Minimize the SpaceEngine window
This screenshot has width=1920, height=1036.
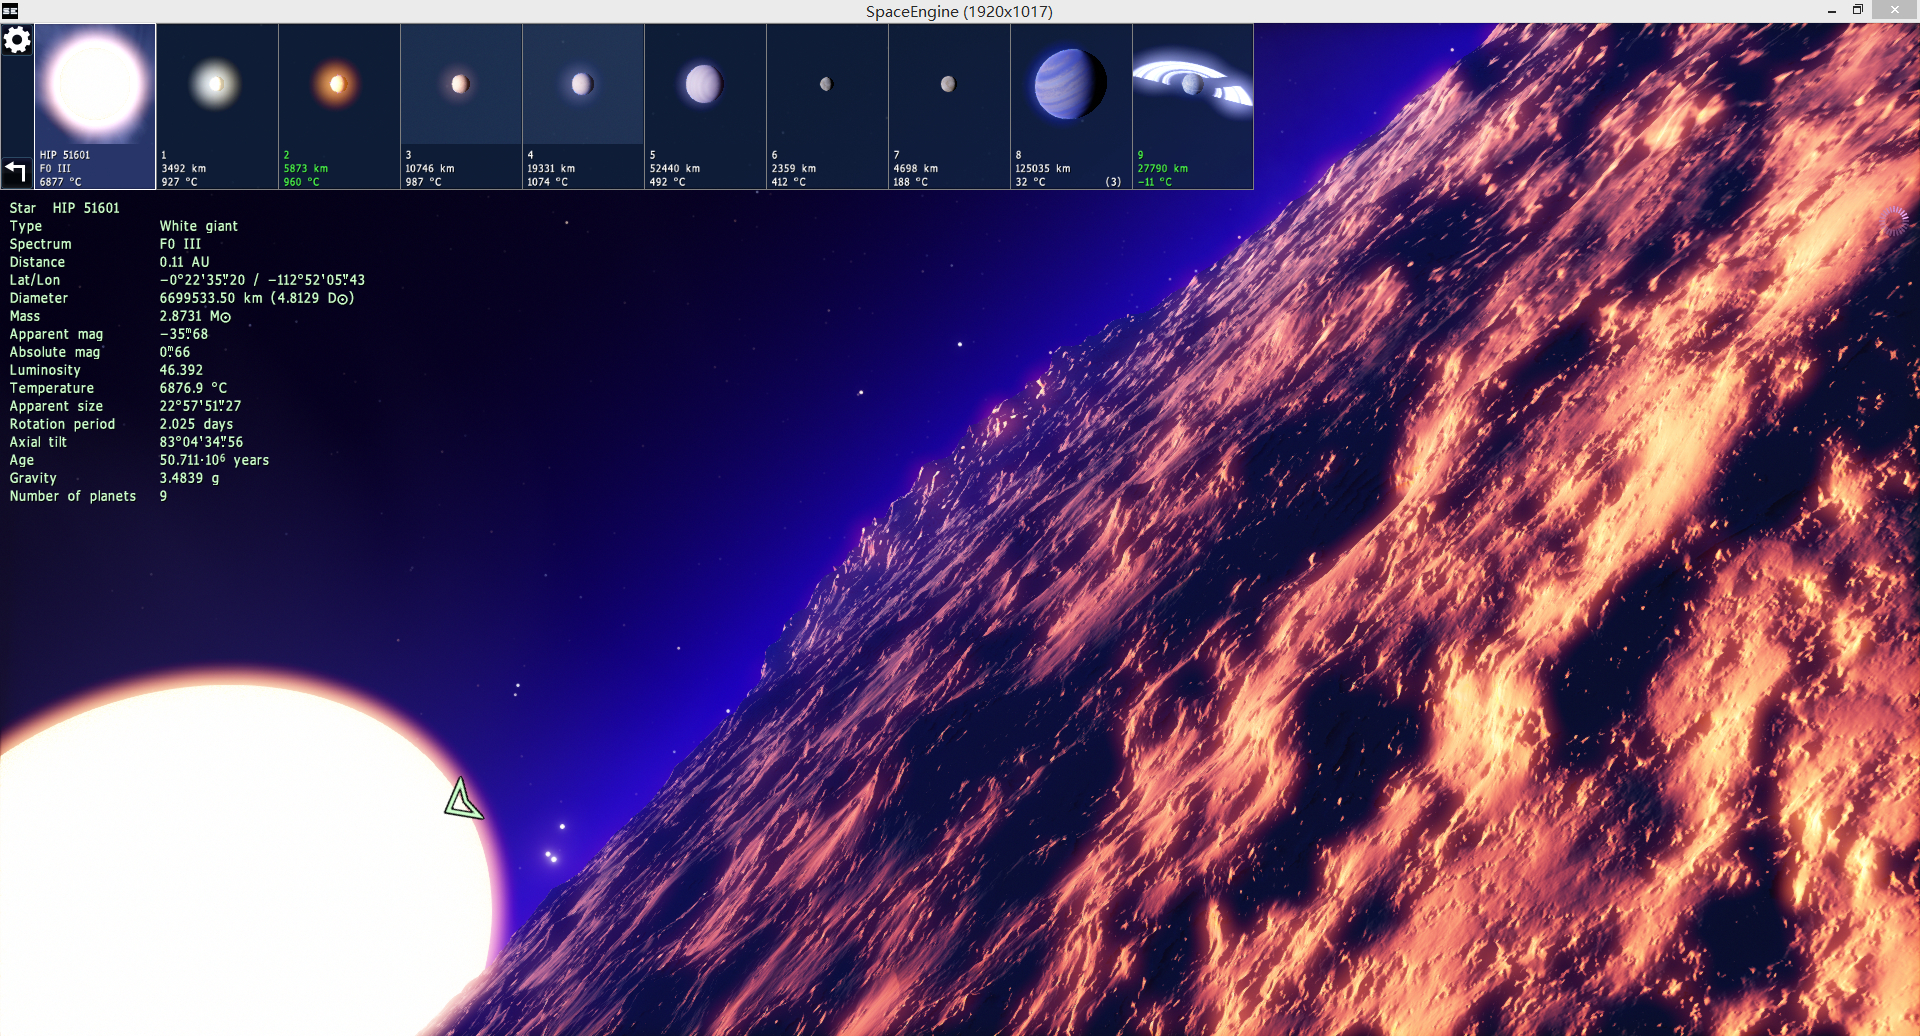coord(1832,11)
